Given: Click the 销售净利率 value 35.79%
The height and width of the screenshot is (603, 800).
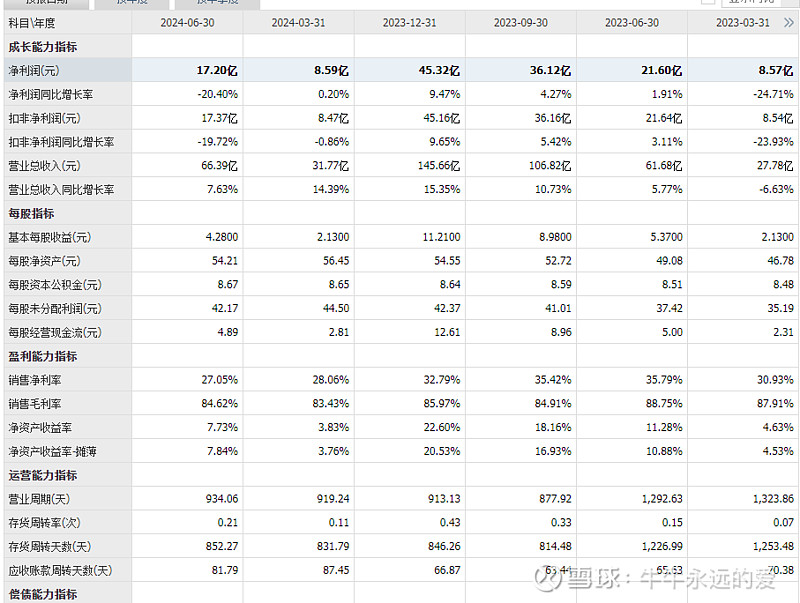Looking at the screenshot, I should point(664,380).
